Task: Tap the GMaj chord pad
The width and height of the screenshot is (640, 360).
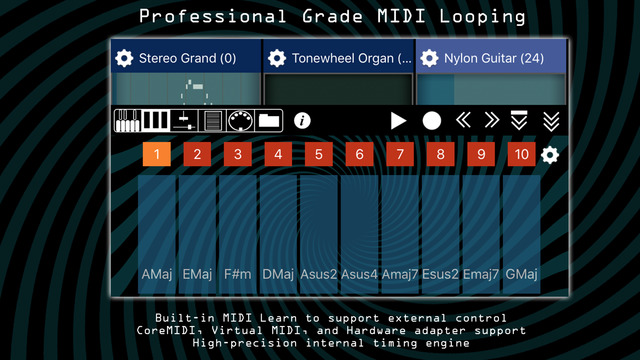Action: click(x=521, y=235)
